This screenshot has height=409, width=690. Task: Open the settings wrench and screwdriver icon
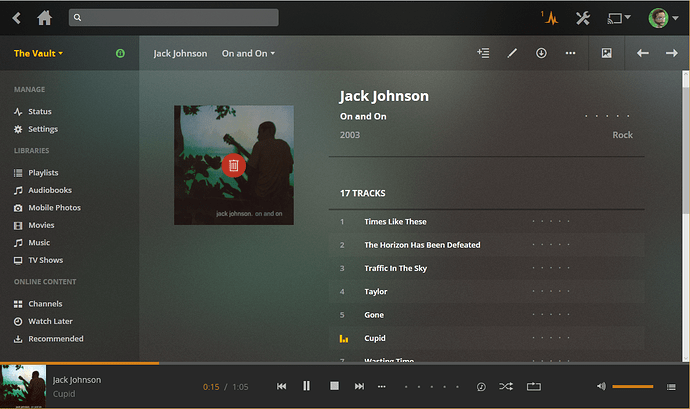click(583, 18)
